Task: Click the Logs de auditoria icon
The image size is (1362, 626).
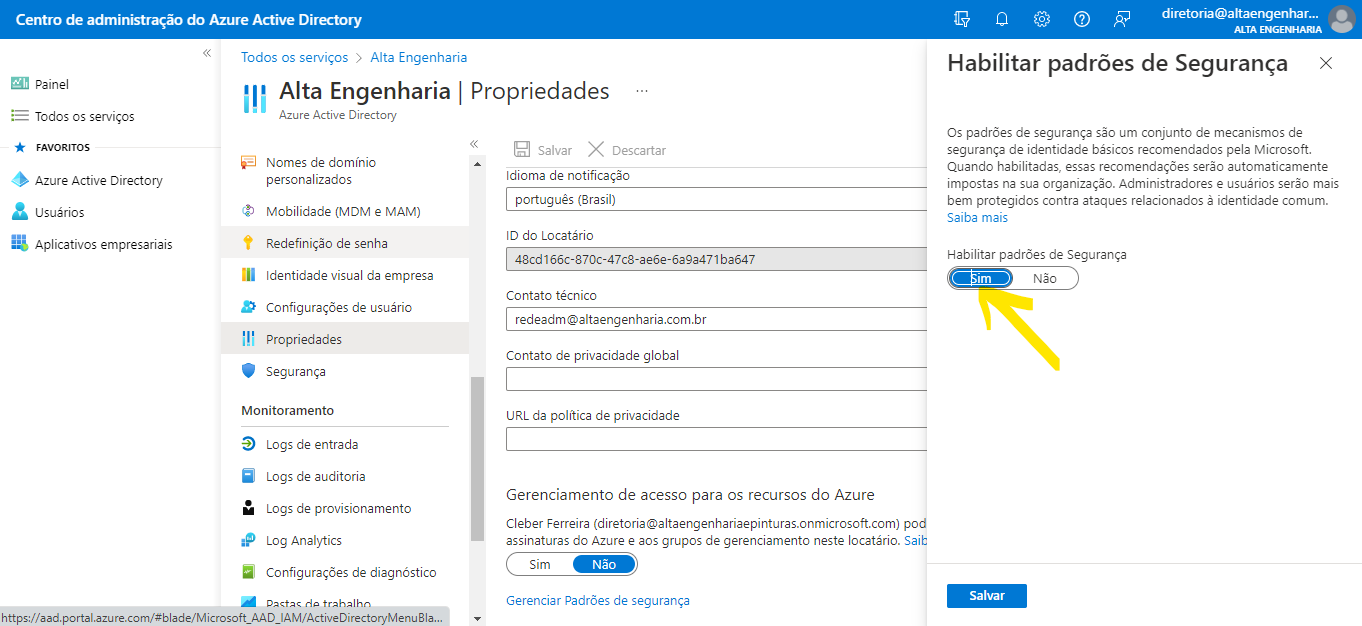Action: tap(249, 476)
